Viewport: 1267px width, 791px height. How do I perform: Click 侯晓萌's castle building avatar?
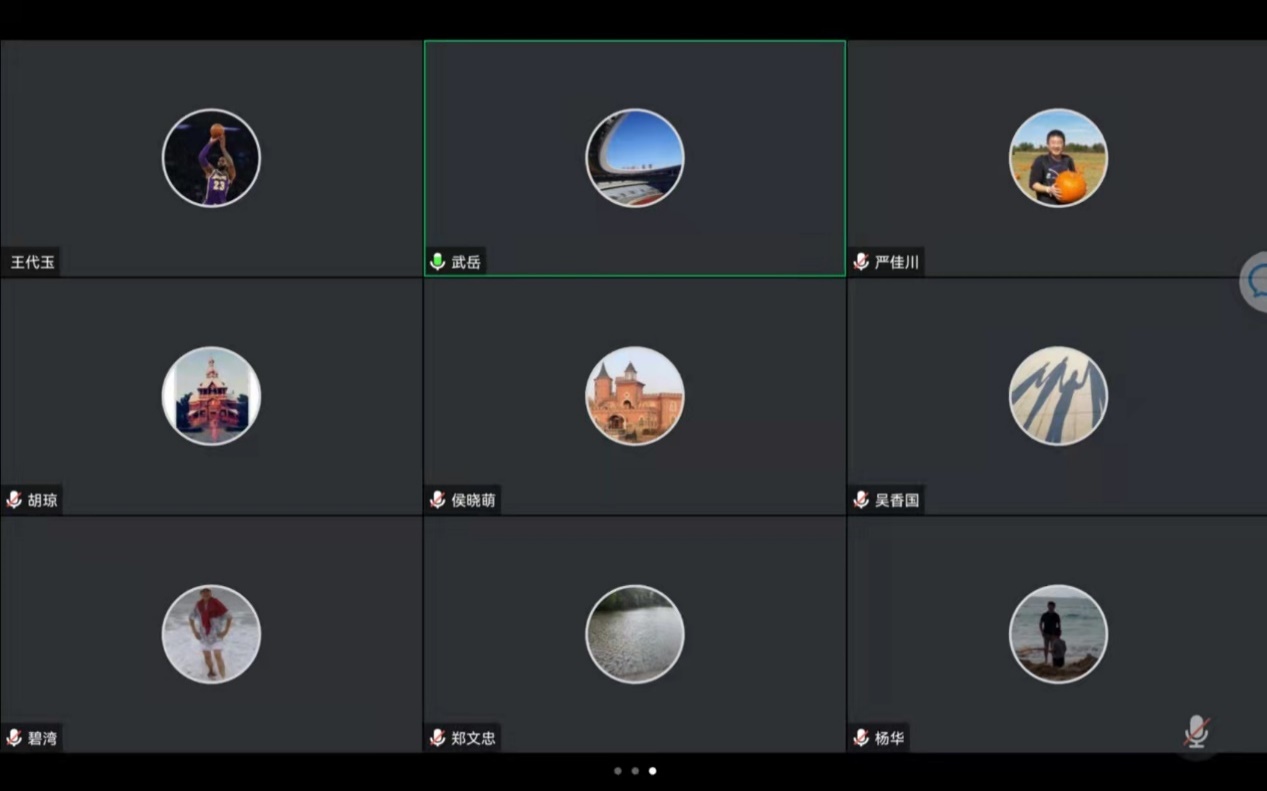click(635, 396)
